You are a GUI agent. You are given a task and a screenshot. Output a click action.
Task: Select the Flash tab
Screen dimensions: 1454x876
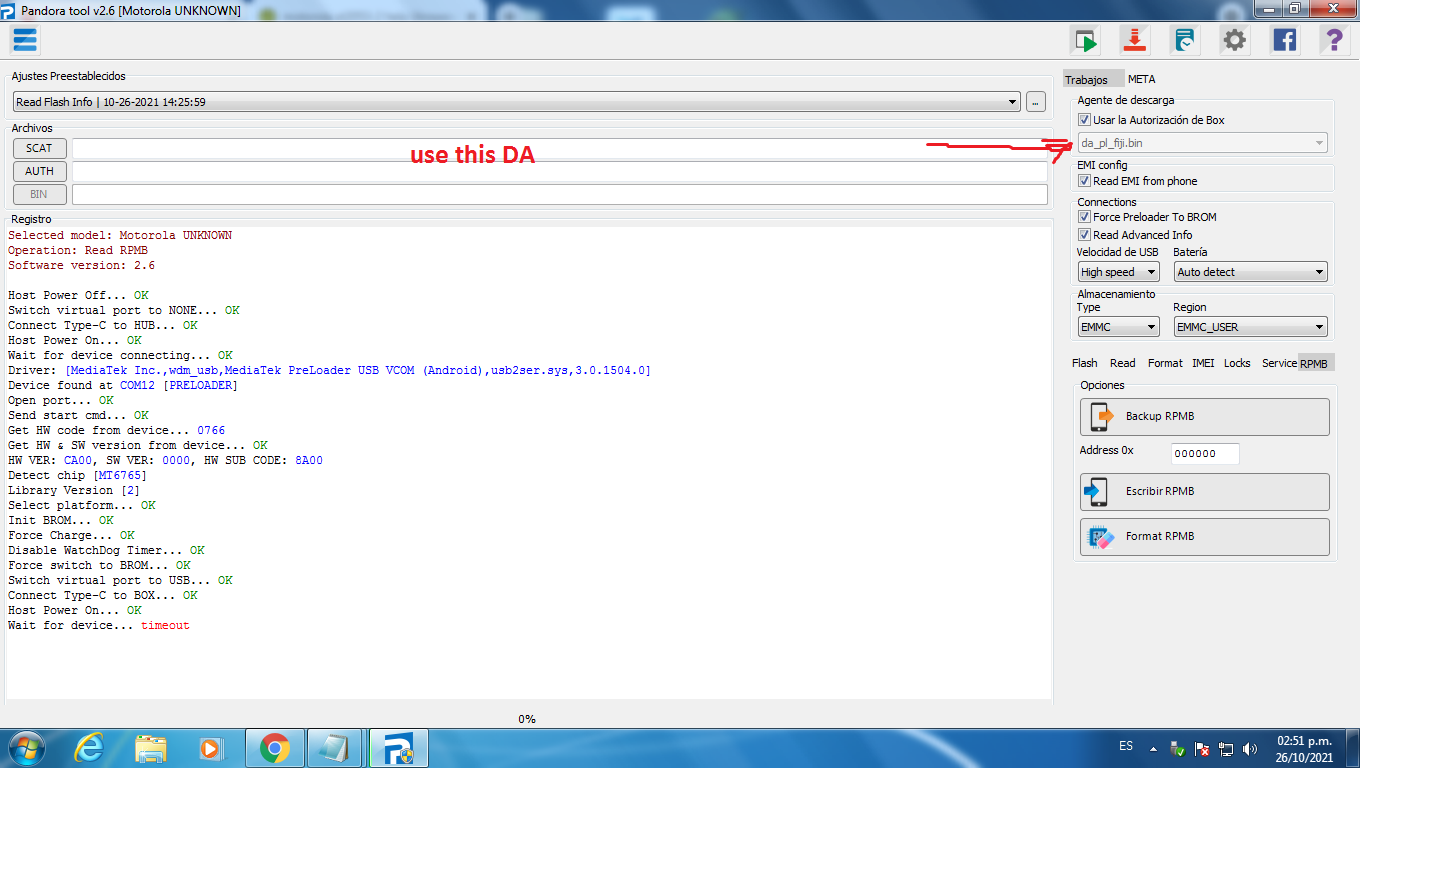tap(1085, 363)
